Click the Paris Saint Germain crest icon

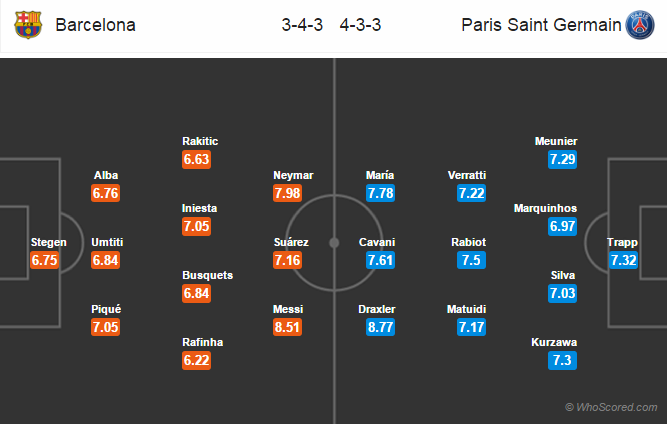tap(640, 25)
